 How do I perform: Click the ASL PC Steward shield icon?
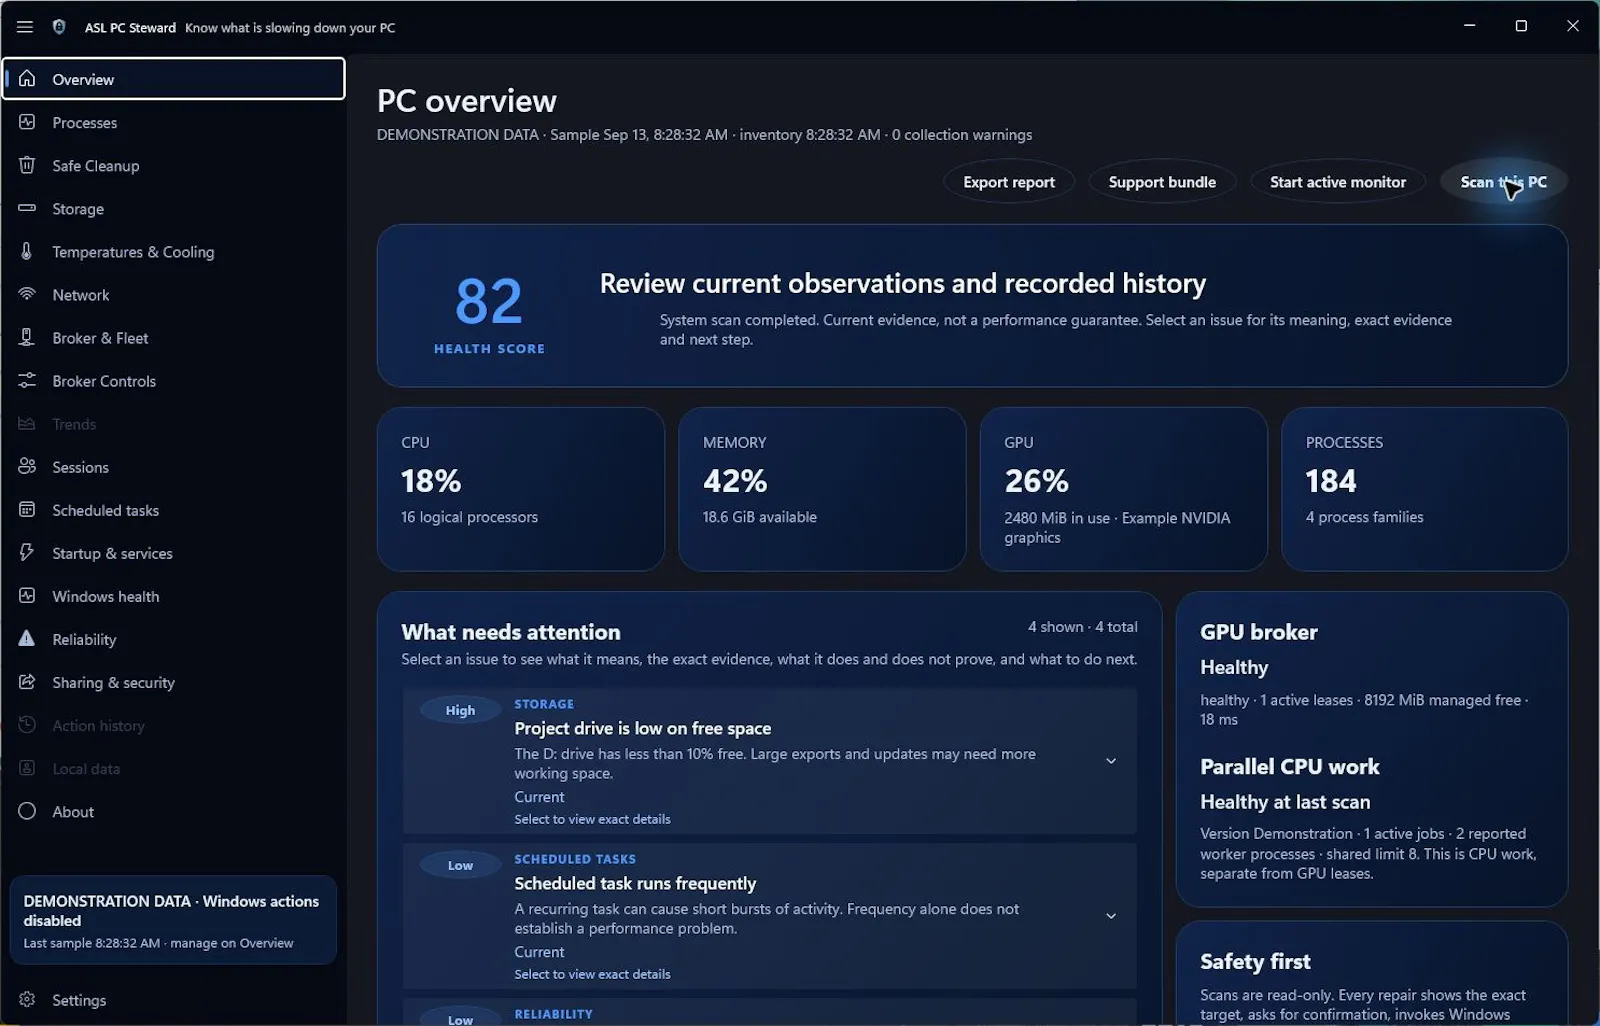click(59, 27)
